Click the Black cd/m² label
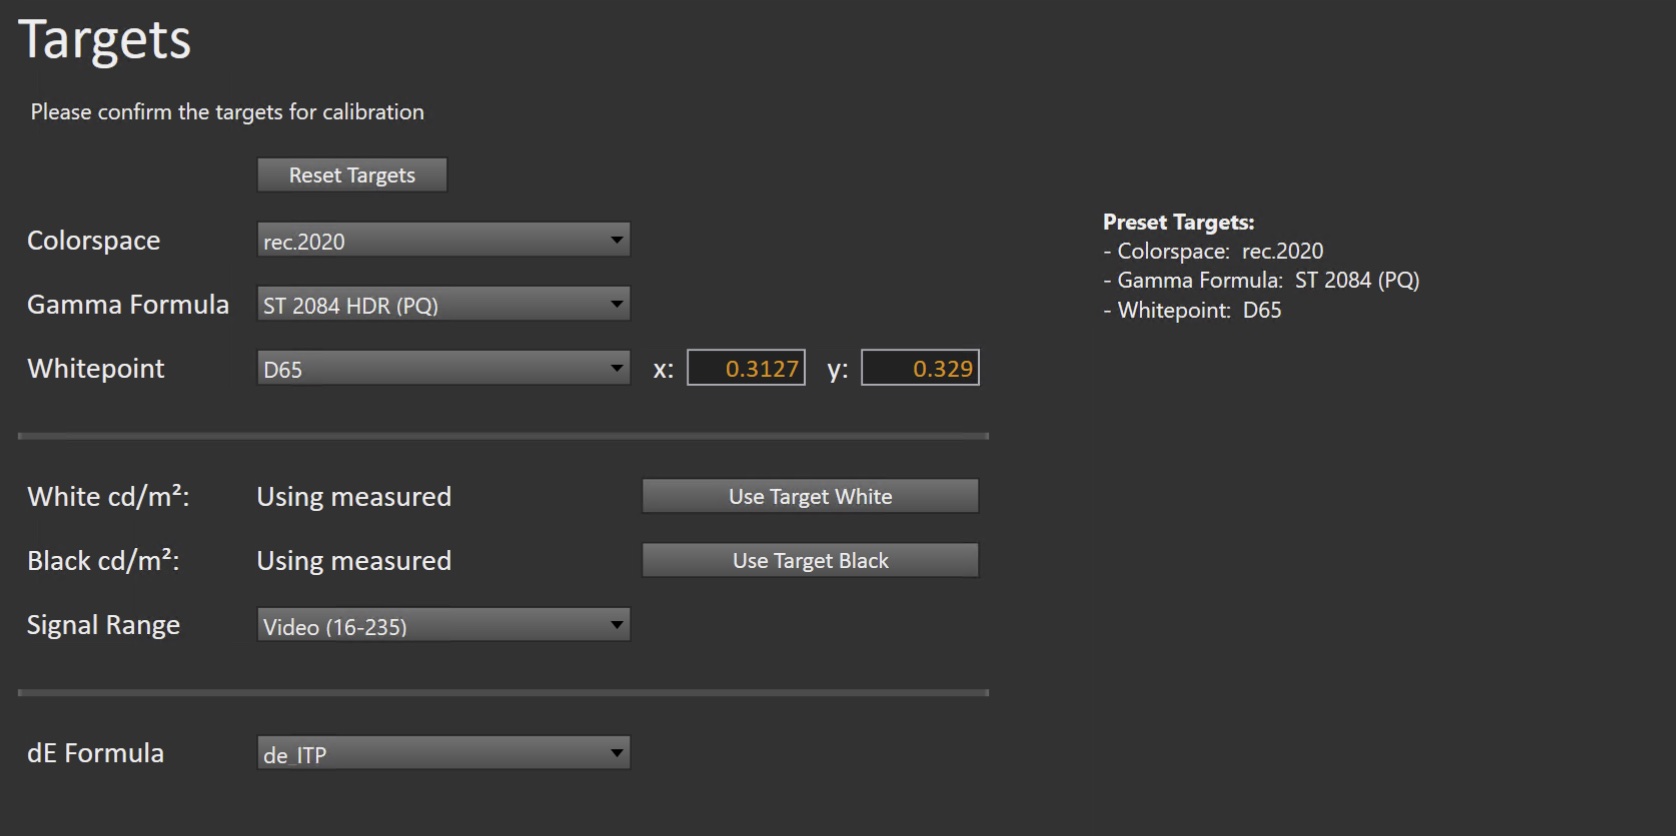 coord(103,561)
